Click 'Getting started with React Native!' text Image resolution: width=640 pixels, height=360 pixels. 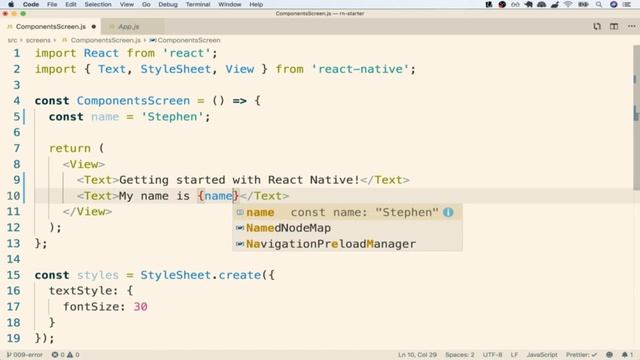point(239,180)
